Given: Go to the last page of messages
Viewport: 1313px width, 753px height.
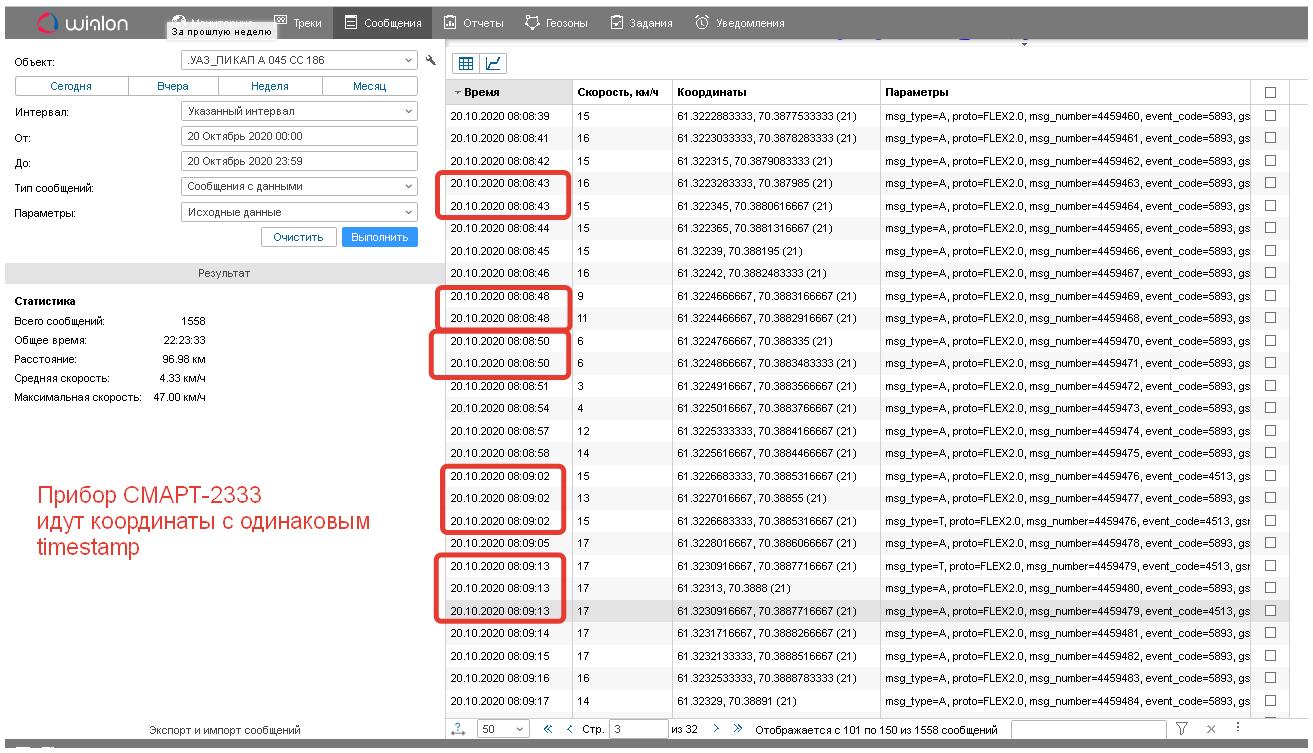Looking at the screenshot, I should coord(738,729).
